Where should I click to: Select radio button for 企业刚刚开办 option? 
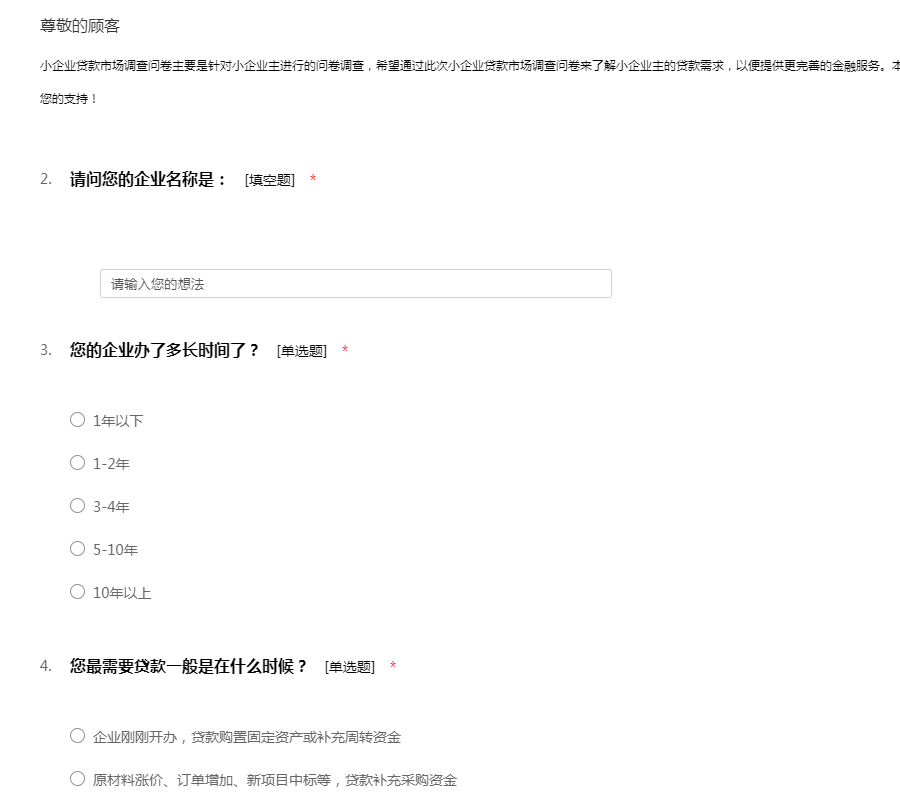(77, 736)
